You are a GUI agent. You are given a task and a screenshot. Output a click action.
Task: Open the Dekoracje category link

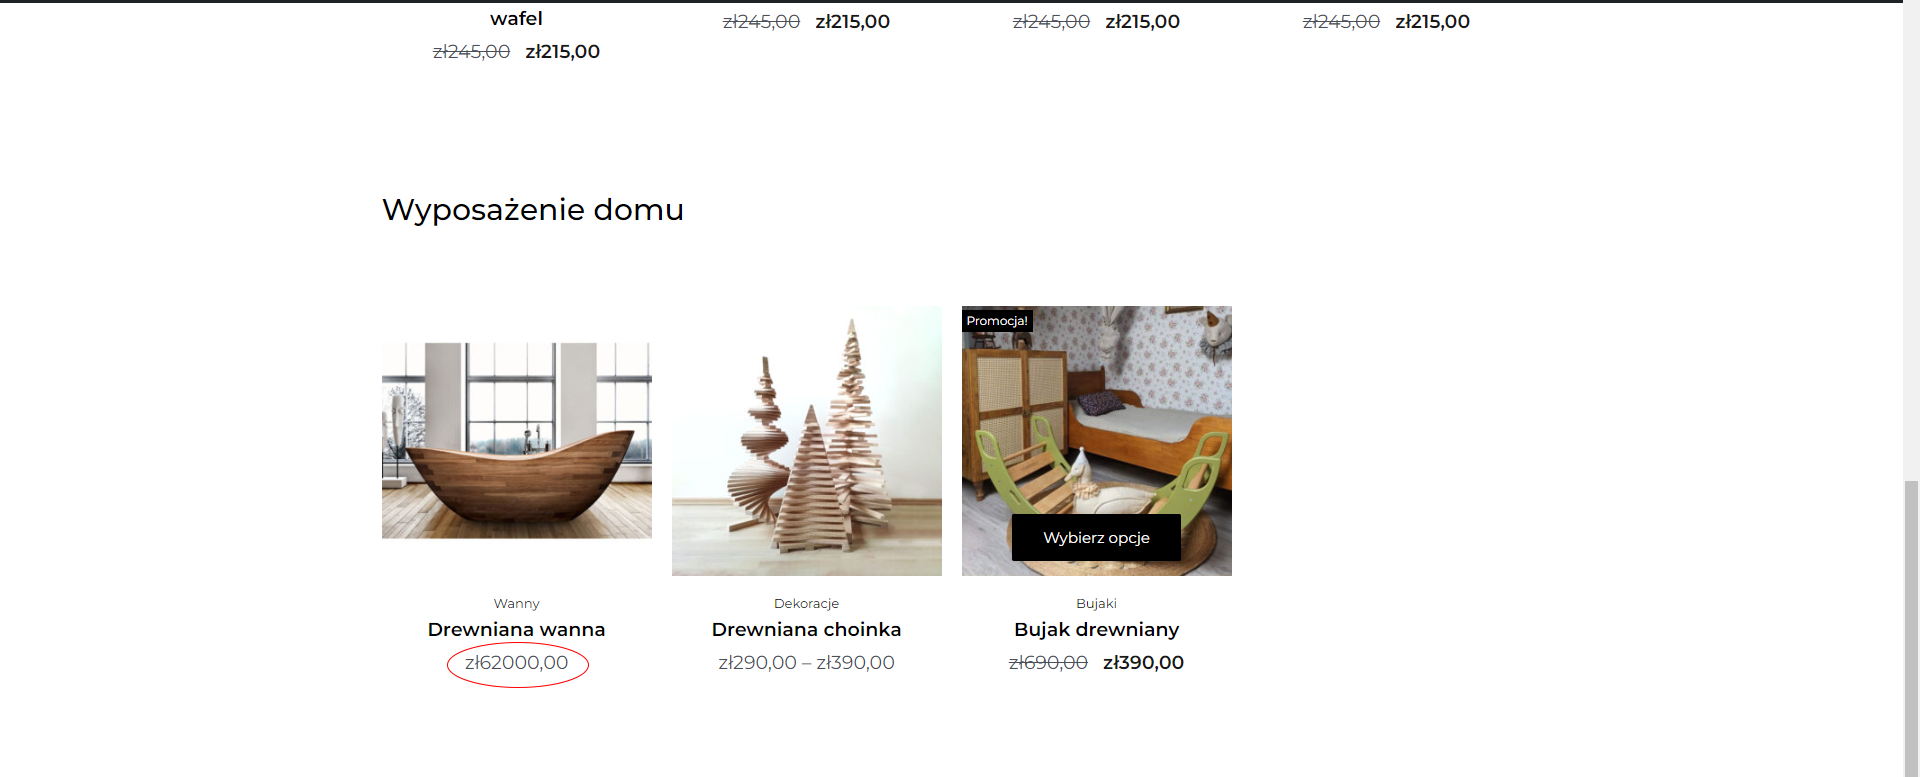click(806, 603)
